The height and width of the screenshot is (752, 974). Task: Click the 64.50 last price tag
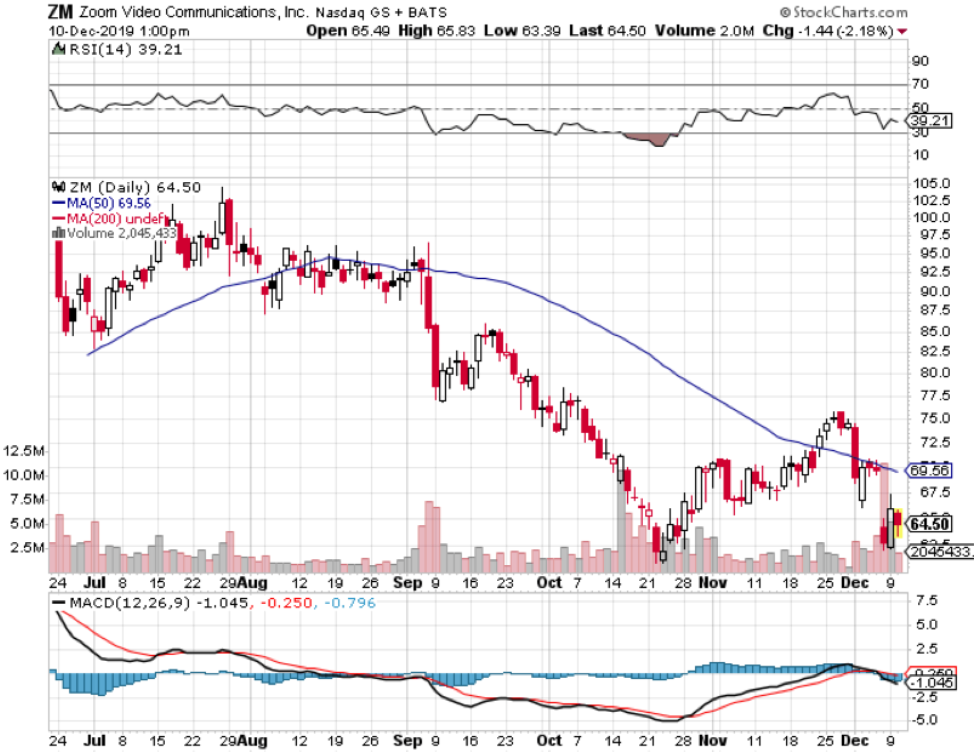tap(929, 524)
